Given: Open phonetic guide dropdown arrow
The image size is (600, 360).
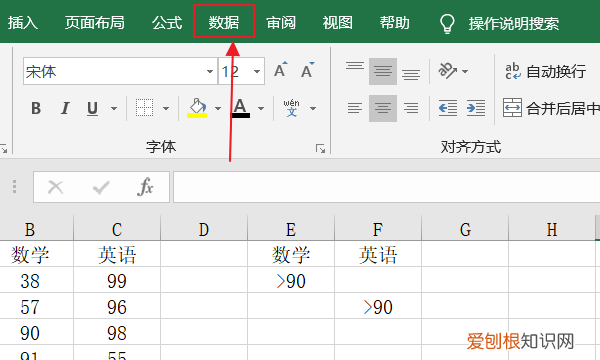Looking at the screenshot, I should click(313, 109).
